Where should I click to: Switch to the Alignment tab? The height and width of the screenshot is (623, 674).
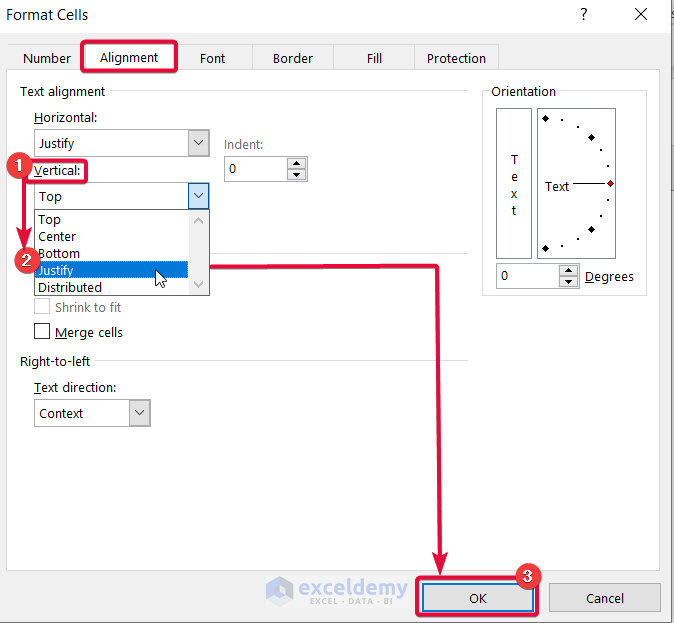point(129,57)
